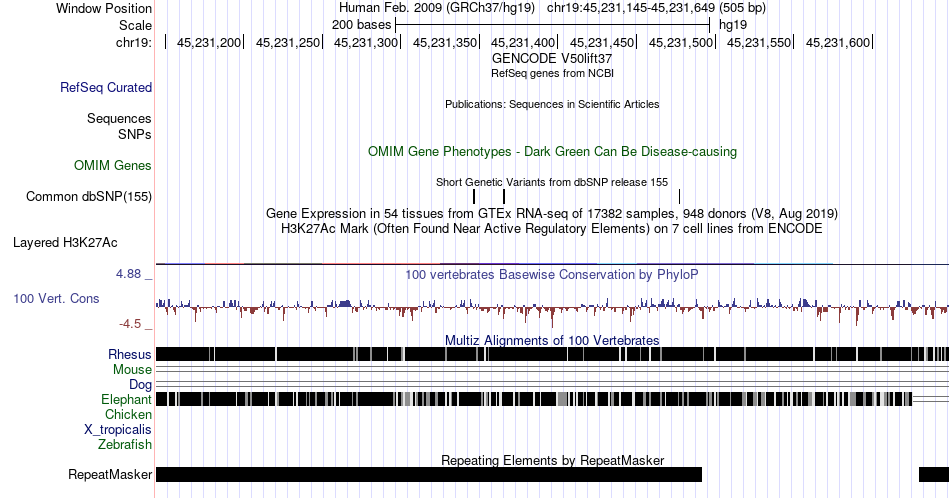Image resolution: width=950 pixels, height=498 pixels.
Task: Click Publications: Sequences in Scientific Articles title
Action: tap(552, 104)
